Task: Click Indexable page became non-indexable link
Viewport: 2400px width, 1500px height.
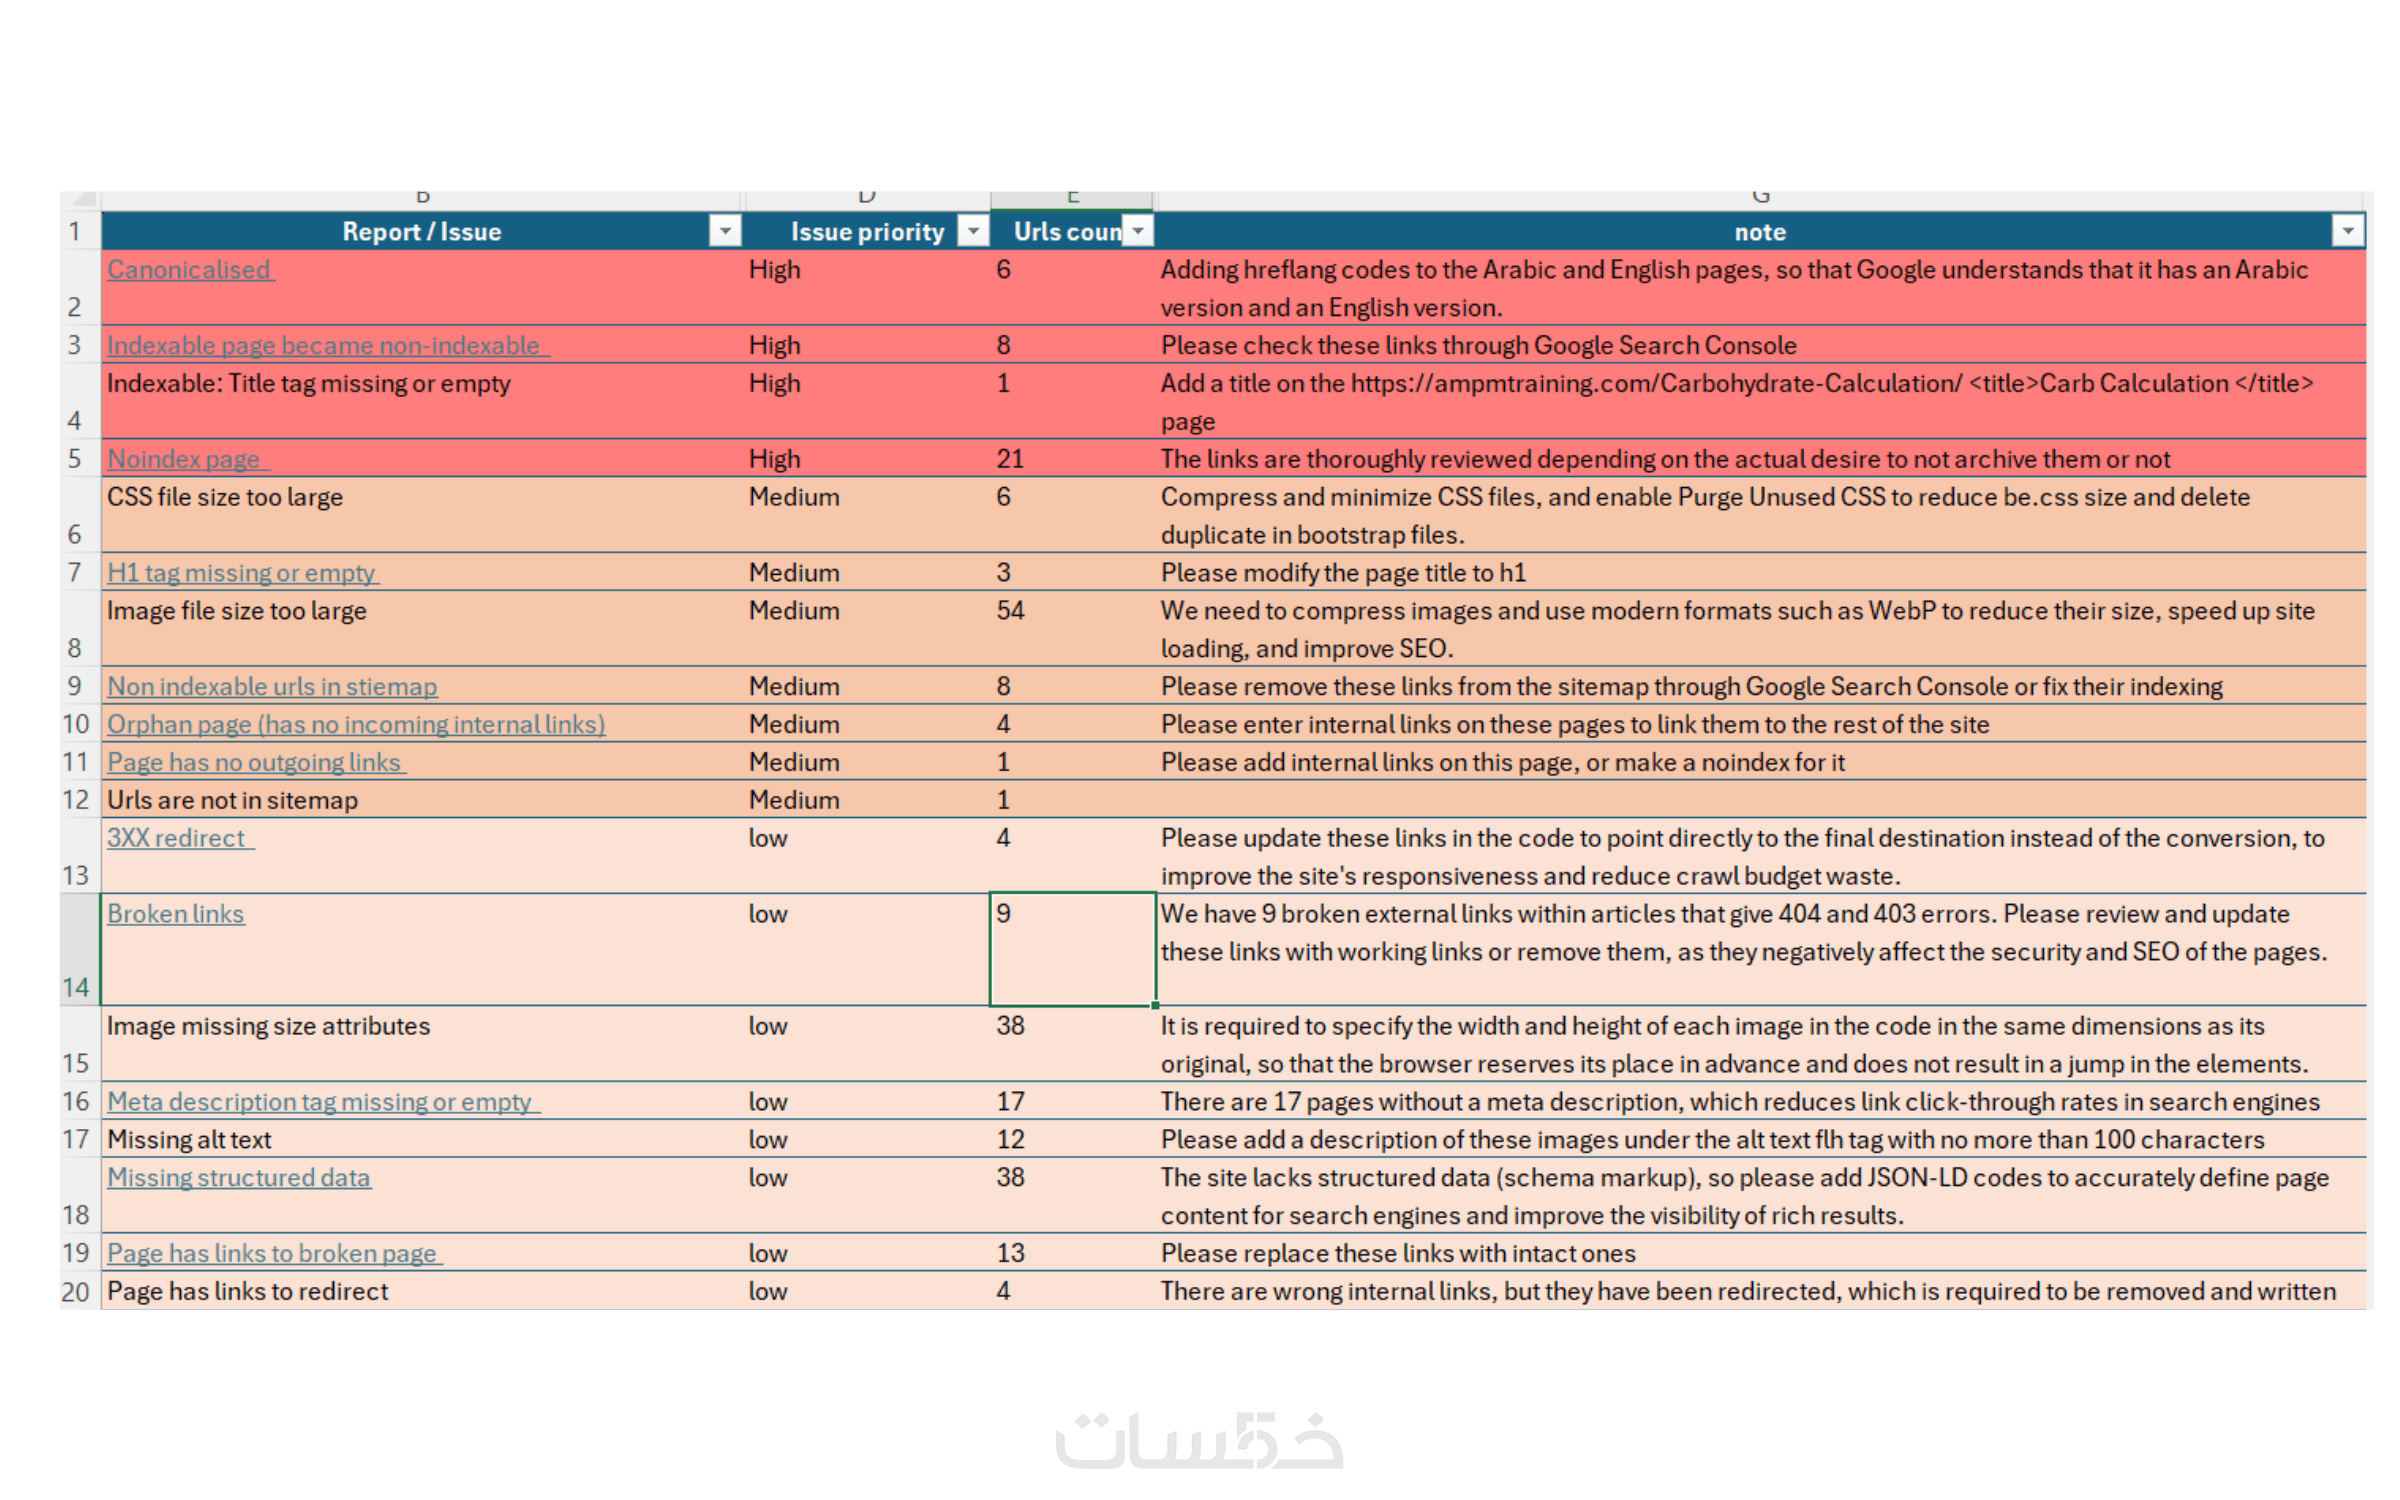Action: tap(323, 346)
